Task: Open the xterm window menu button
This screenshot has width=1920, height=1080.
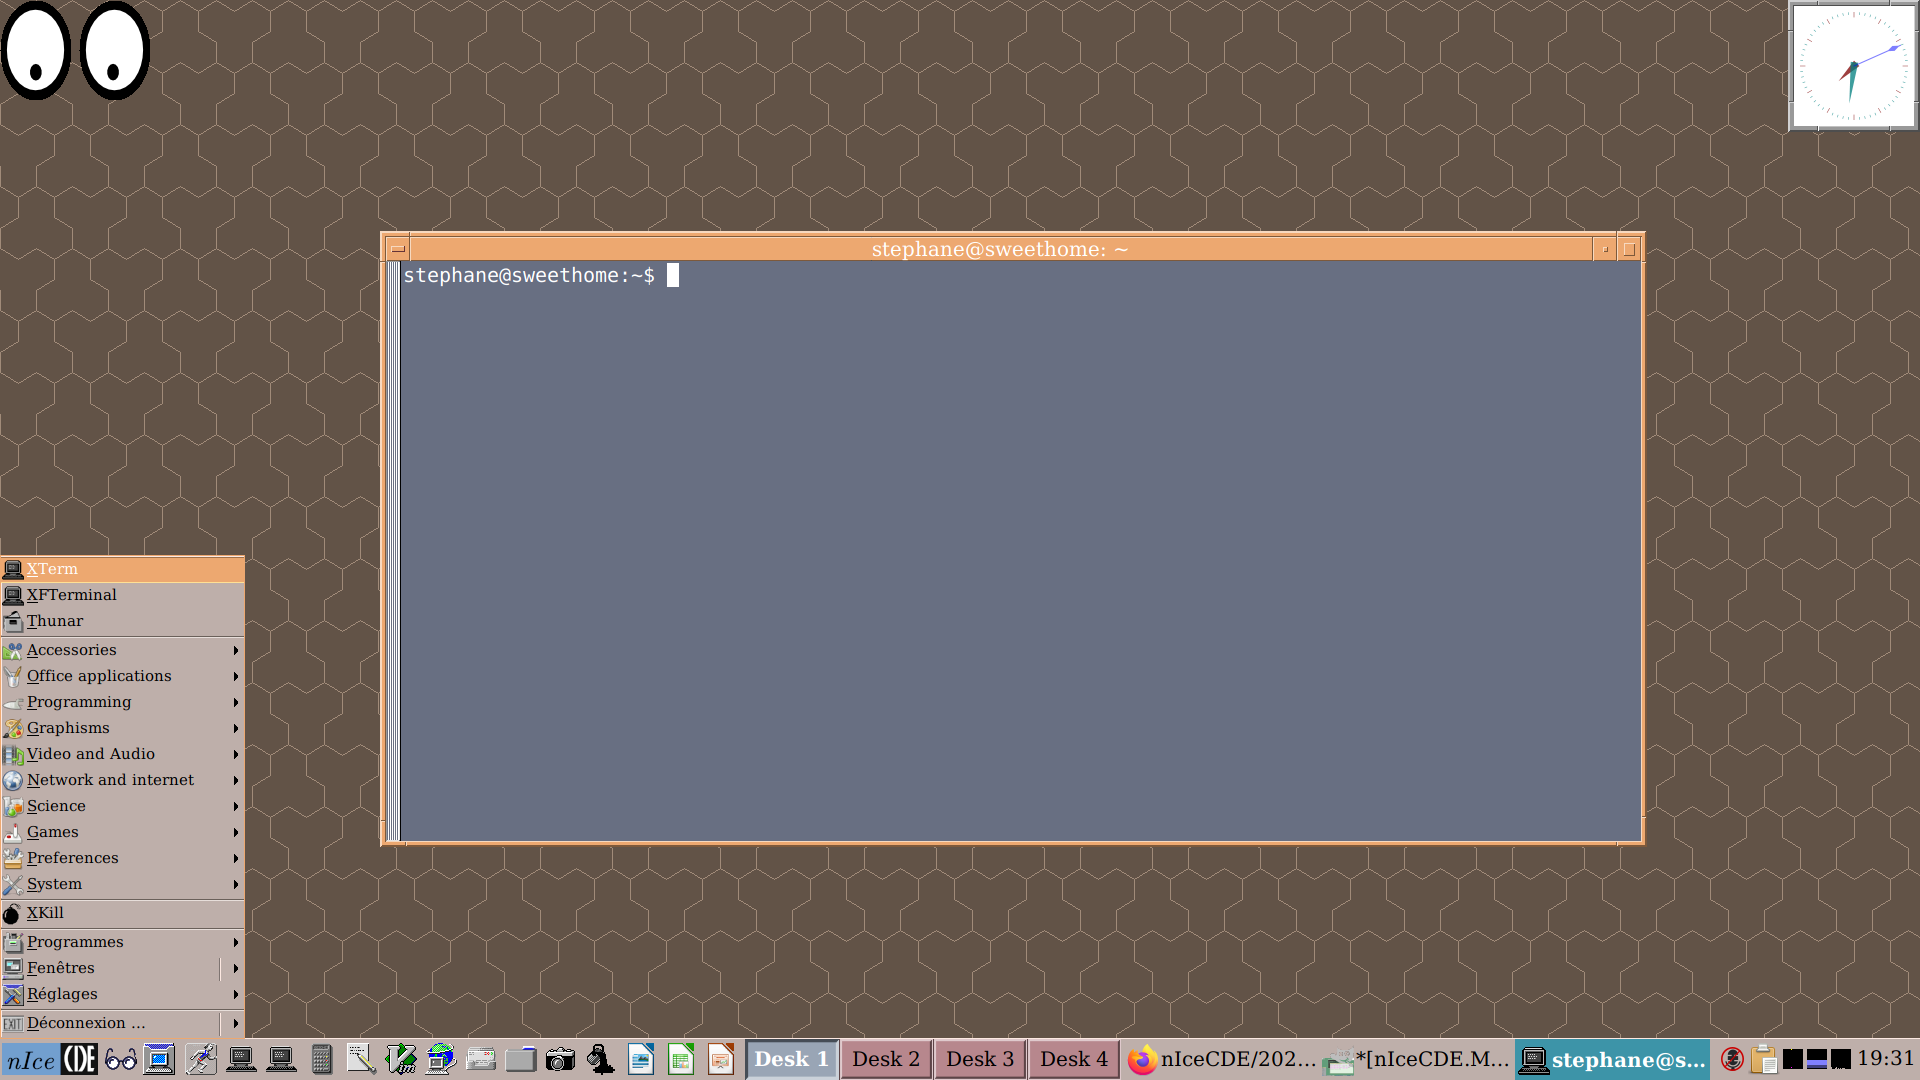Action: pos(397,249)
